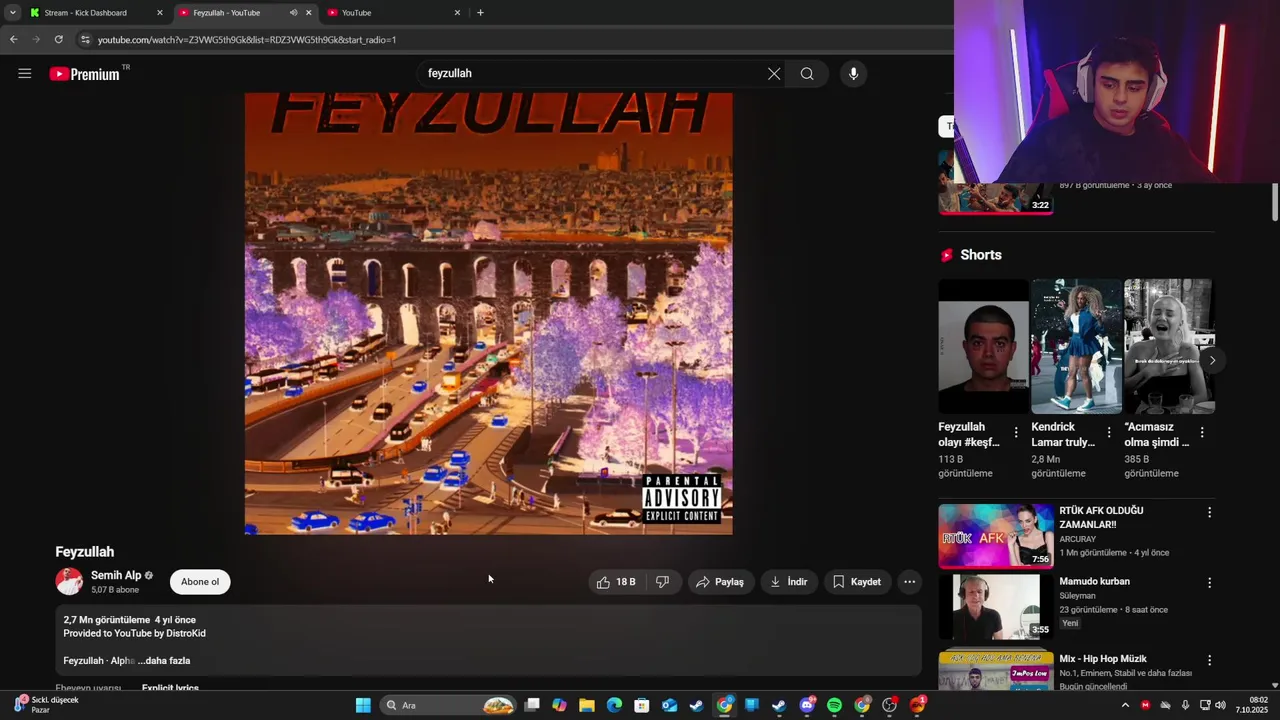This screenshot has height=720, width=1280.
Task: Open options for Mix - Hip Hop Müzik
Action: [1209, 660]
